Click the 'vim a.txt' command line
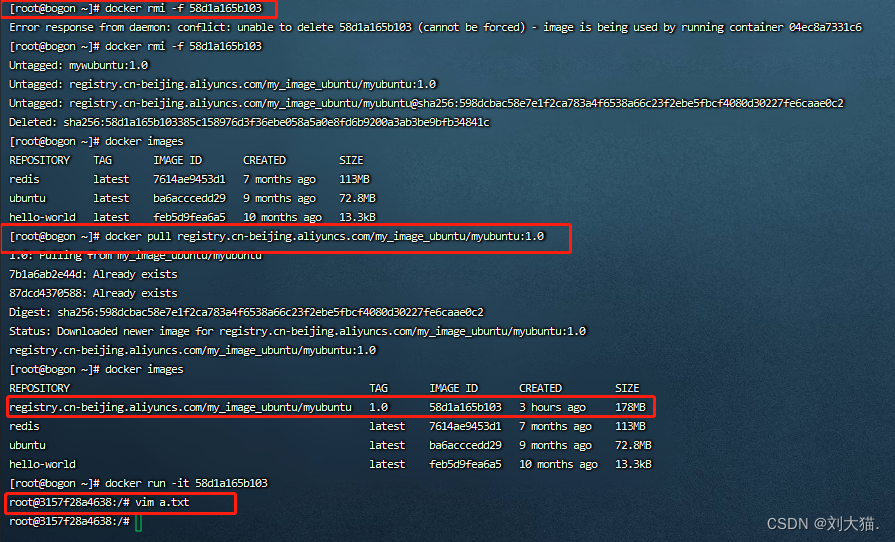895x542 pixels. 99,503
